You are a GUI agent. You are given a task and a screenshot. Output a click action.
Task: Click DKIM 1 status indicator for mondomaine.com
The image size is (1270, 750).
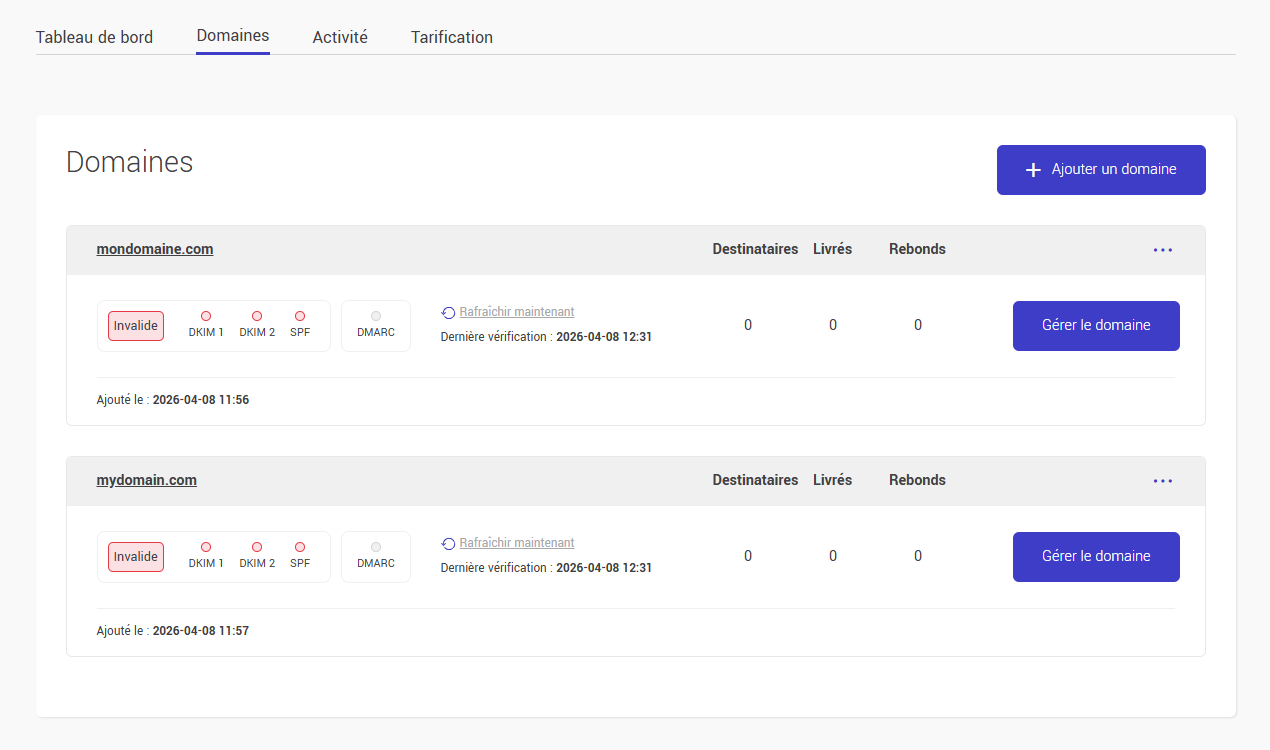point(206,316)
